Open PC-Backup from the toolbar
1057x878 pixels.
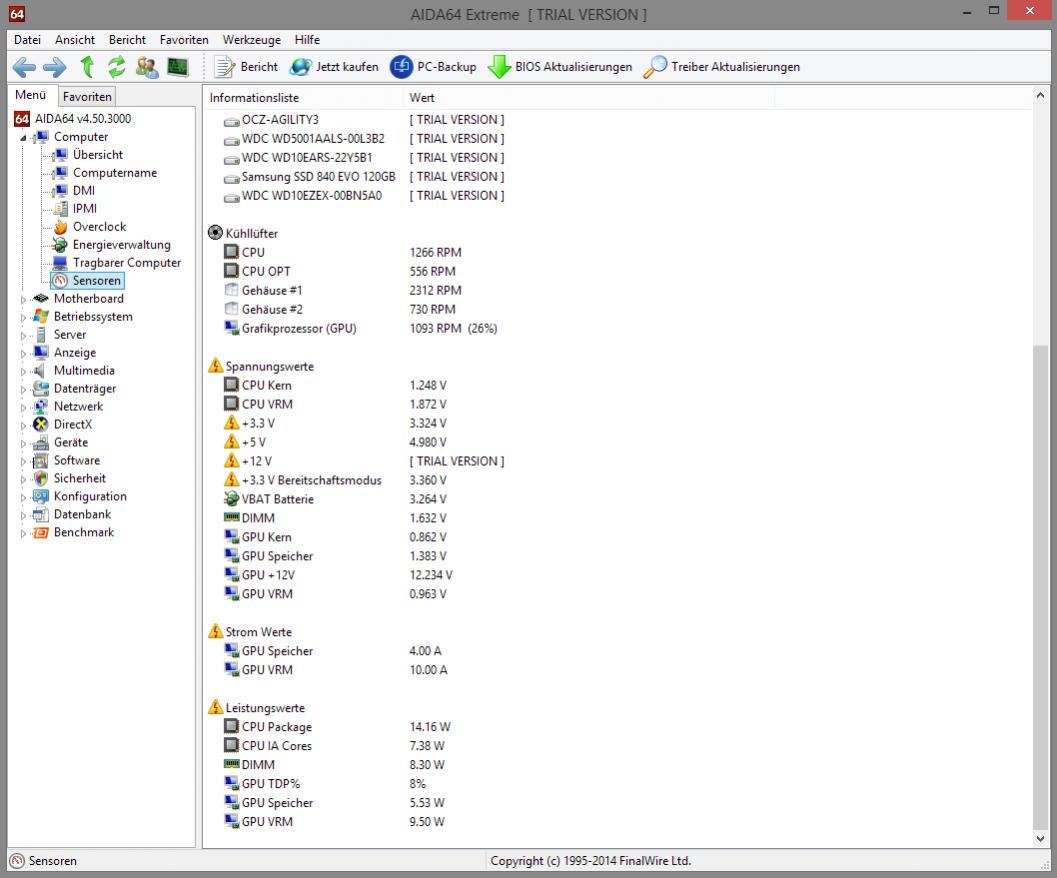coord(433,67)
